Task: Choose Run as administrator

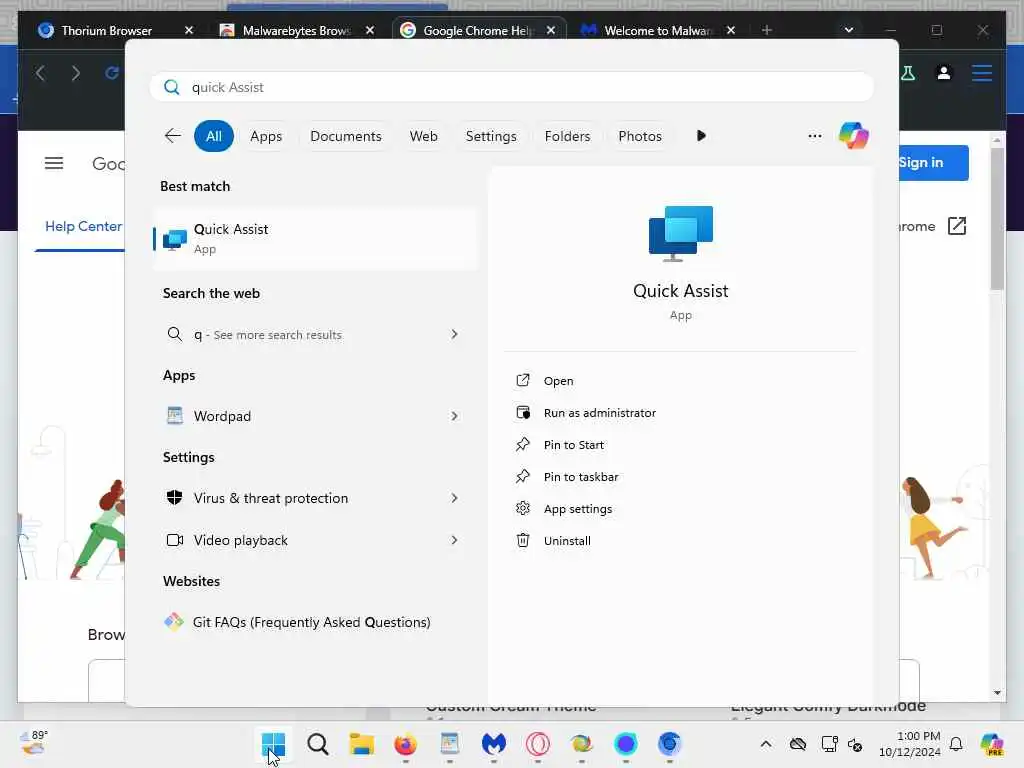Action: click(x=600, y=413)
